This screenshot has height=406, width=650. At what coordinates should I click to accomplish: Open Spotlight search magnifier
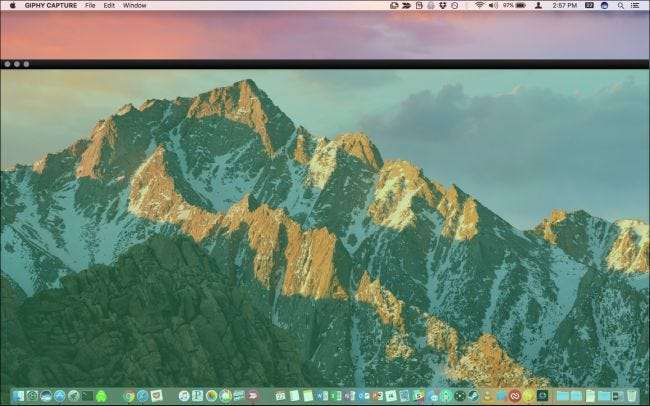tap(619, 5)
